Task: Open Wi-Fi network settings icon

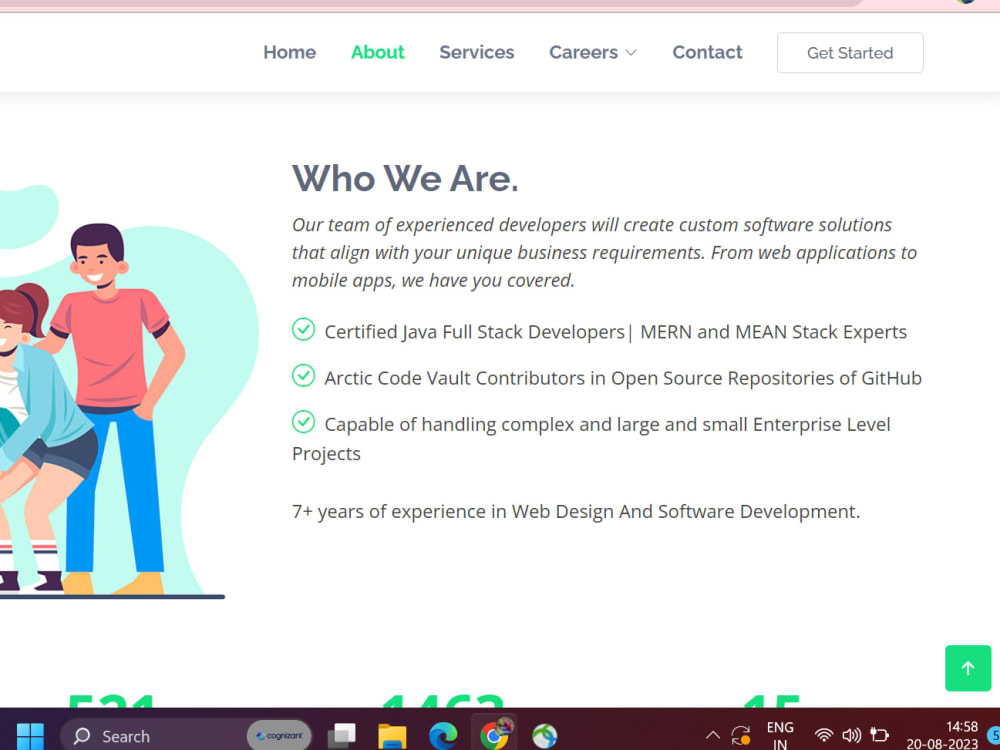Action: click(824, 735)
